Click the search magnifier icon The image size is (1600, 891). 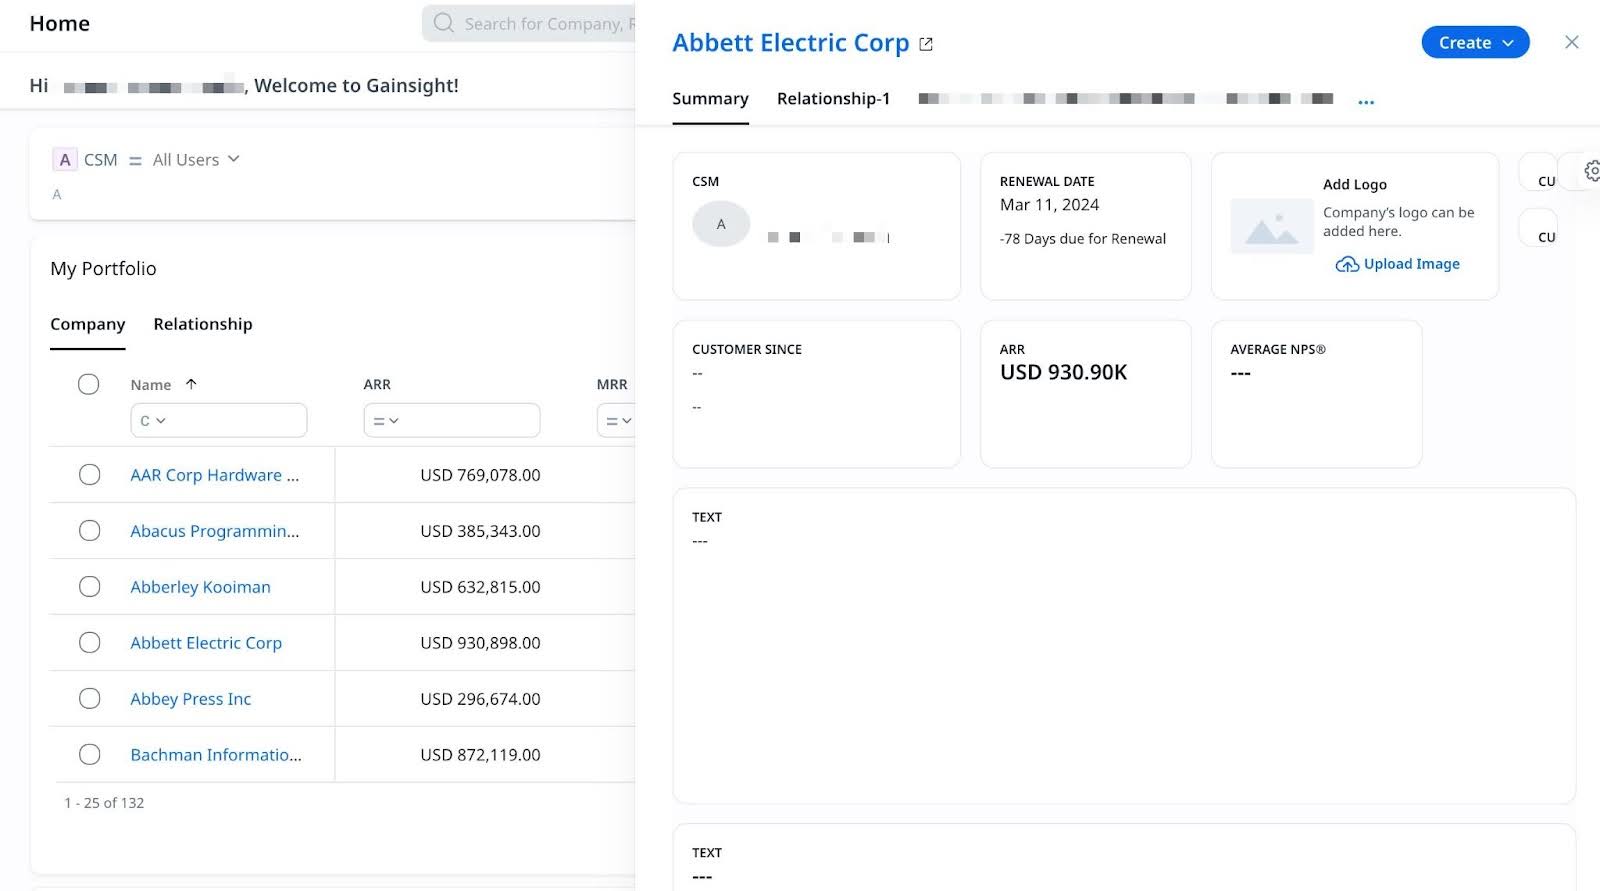(444, 23)
